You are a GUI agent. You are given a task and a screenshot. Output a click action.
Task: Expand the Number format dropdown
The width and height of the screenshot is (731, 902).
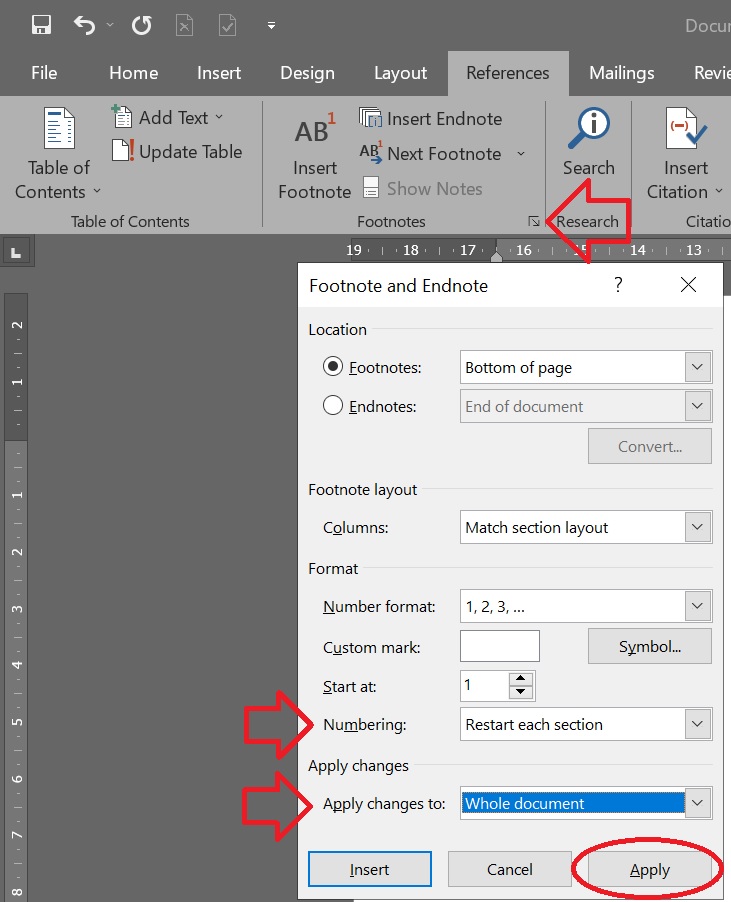coord(698,606)
